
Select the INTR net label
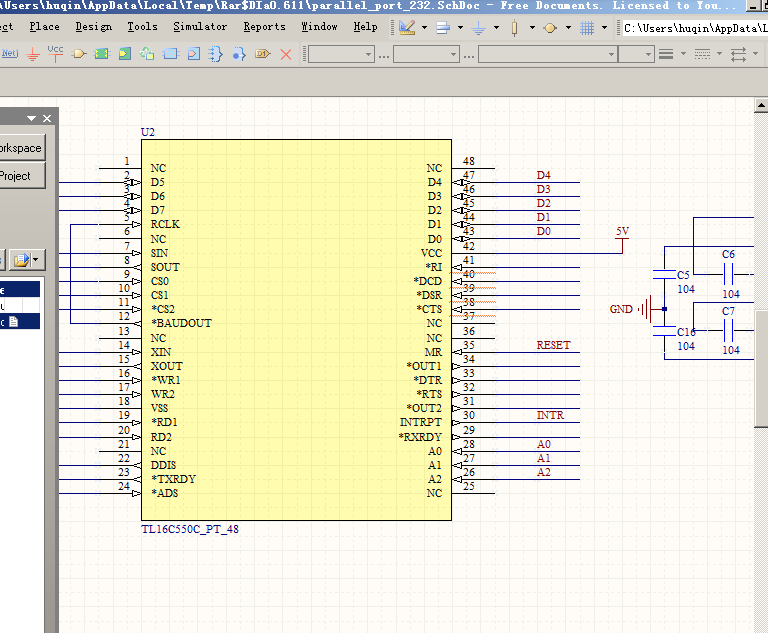pyautogui.click(x=551, y=415)
